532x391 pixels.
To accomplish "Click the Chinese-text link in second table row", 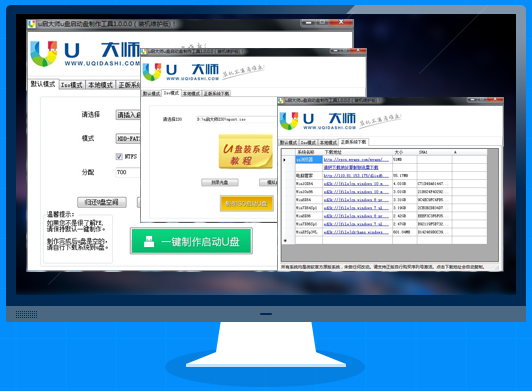I will point(351,168).
